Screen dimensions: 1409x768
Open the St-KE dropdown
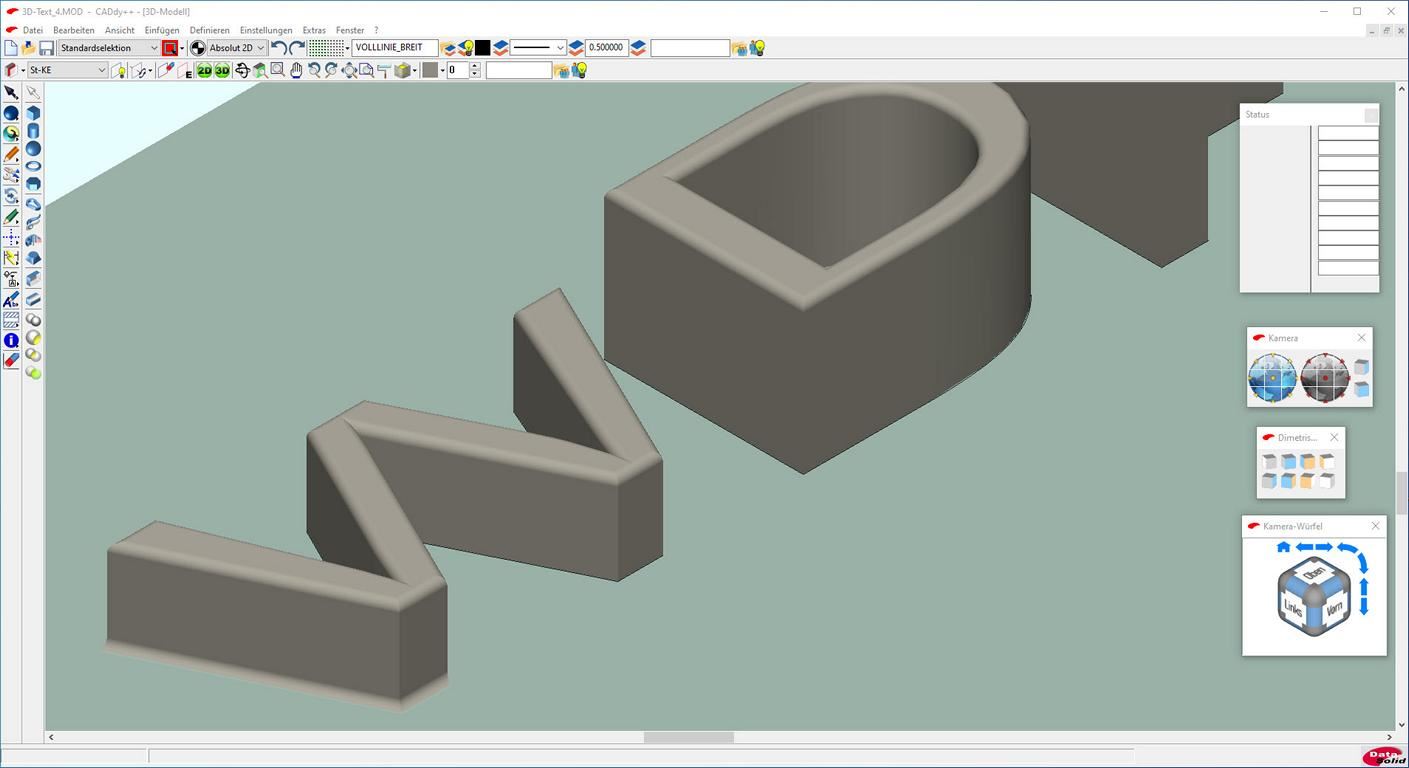67,70
